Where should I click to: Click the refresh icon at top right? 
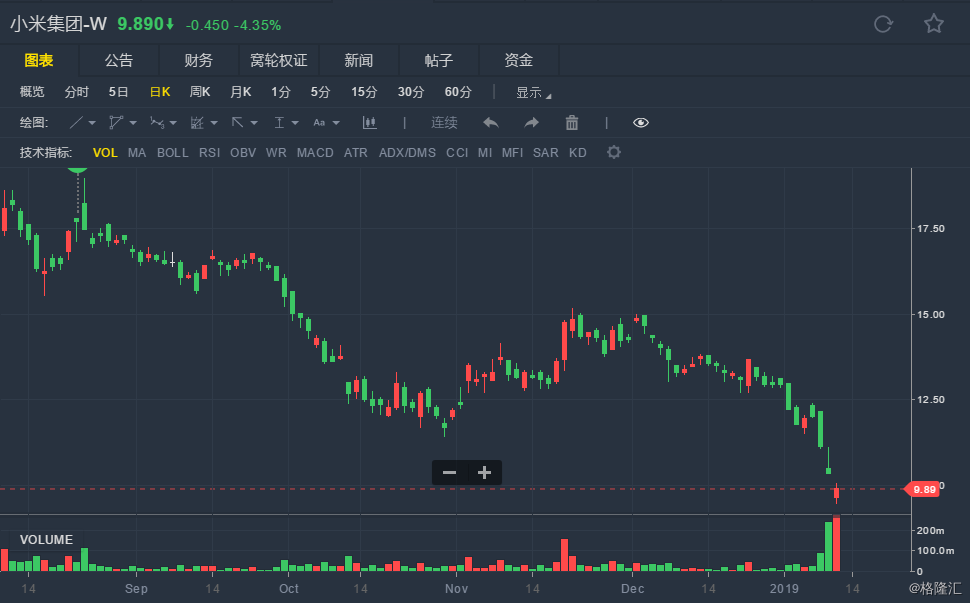pyautogui.click(x=883, y=24)
